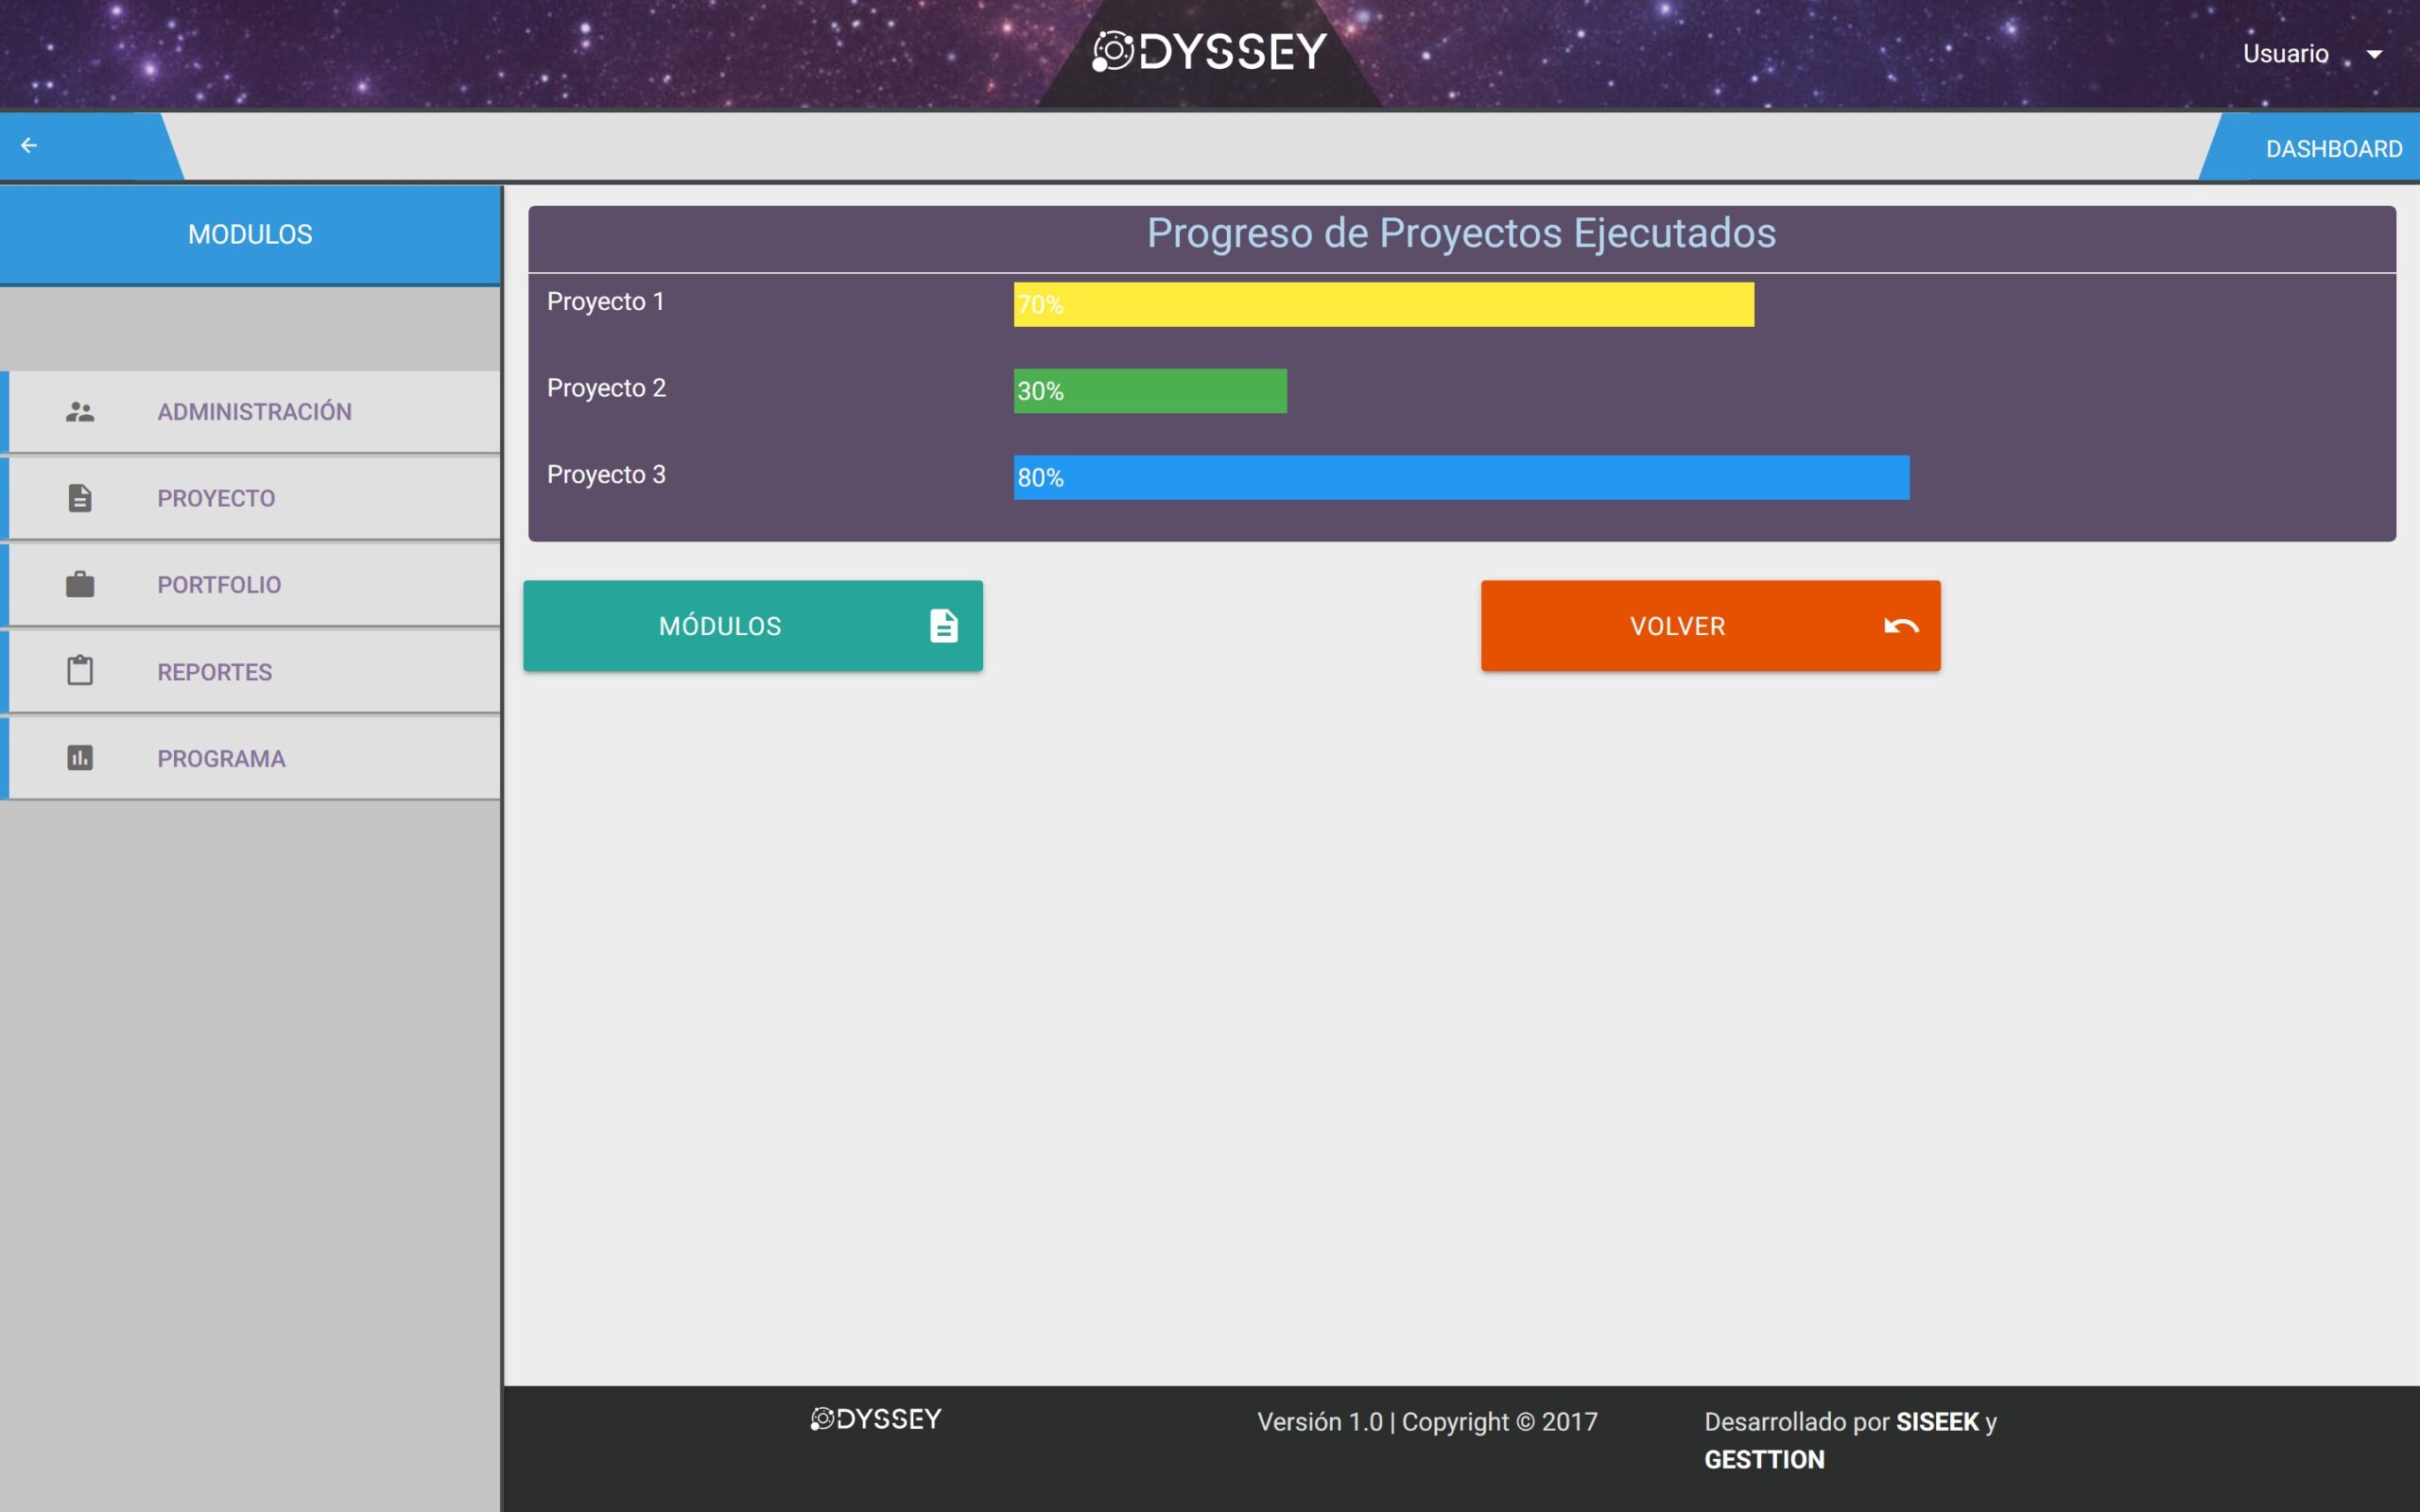Click the document icon on Módulos button

click(943, 626)
